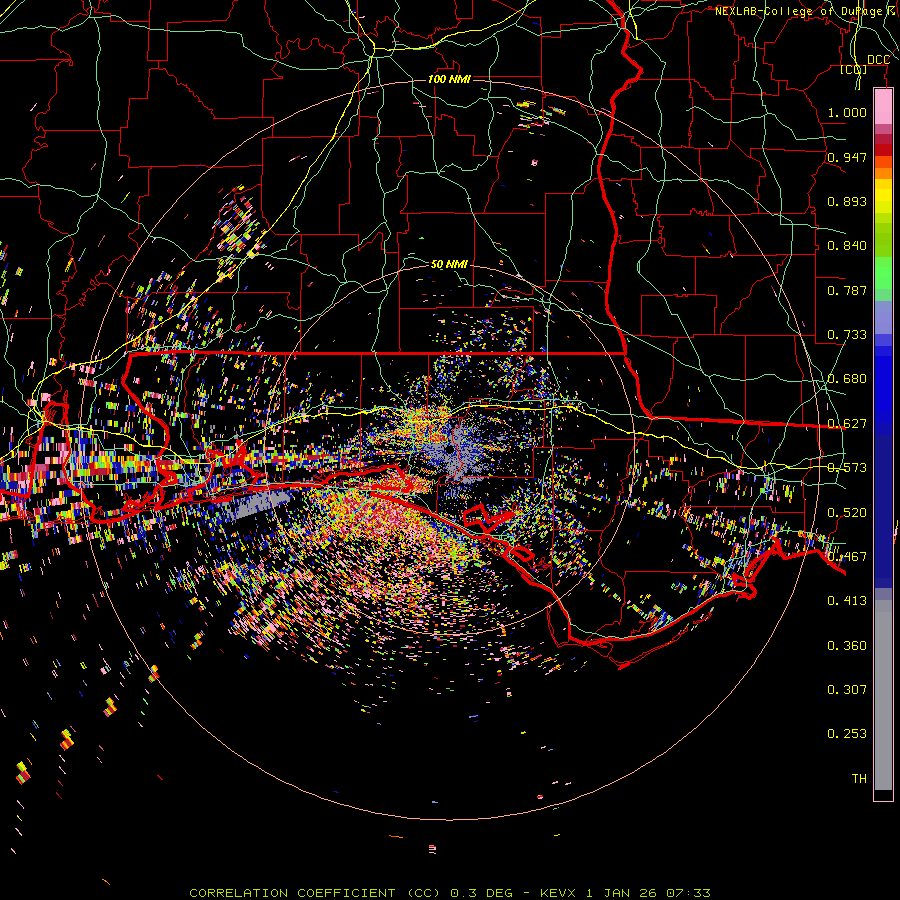Click the TH threshold legend label
The width and height of the screenshot is (900, 900).
[x=859, y=779]
